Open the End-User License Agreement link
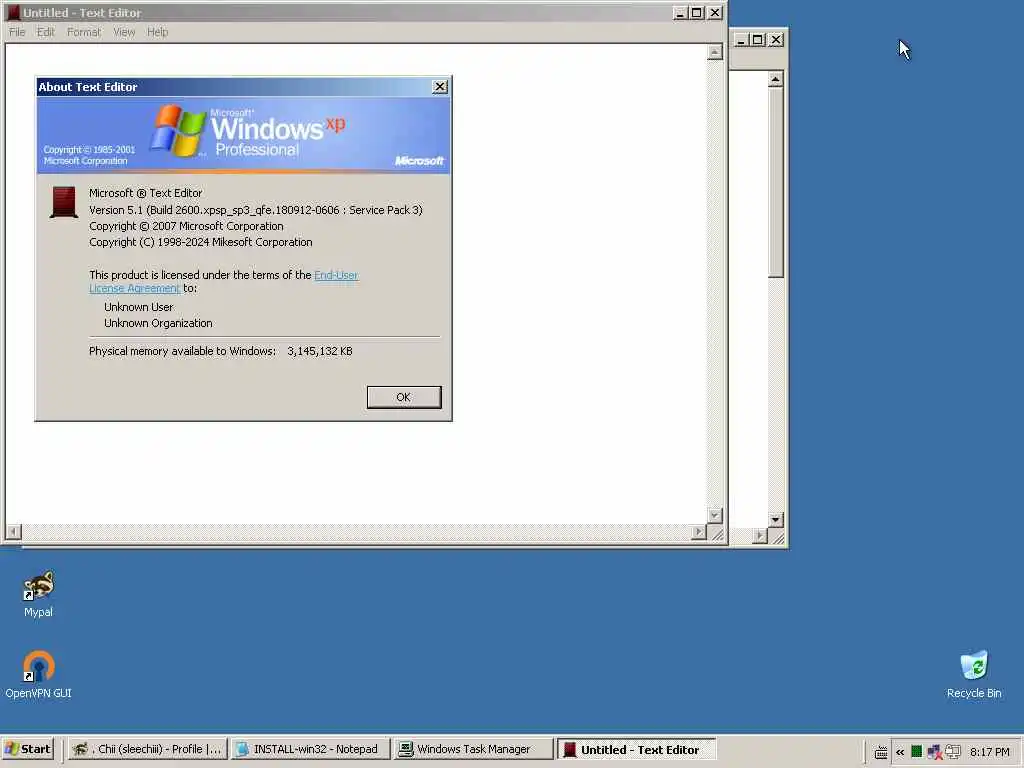Viewport: 1024px width, 768px height. [x=223, y=281]
